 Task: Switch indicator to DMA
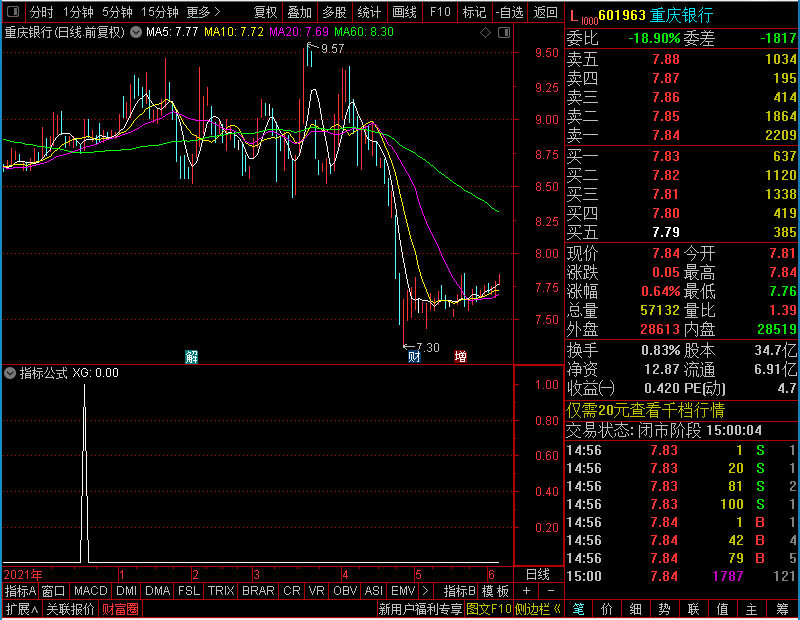pyautogui.click(x=158, y=591)
